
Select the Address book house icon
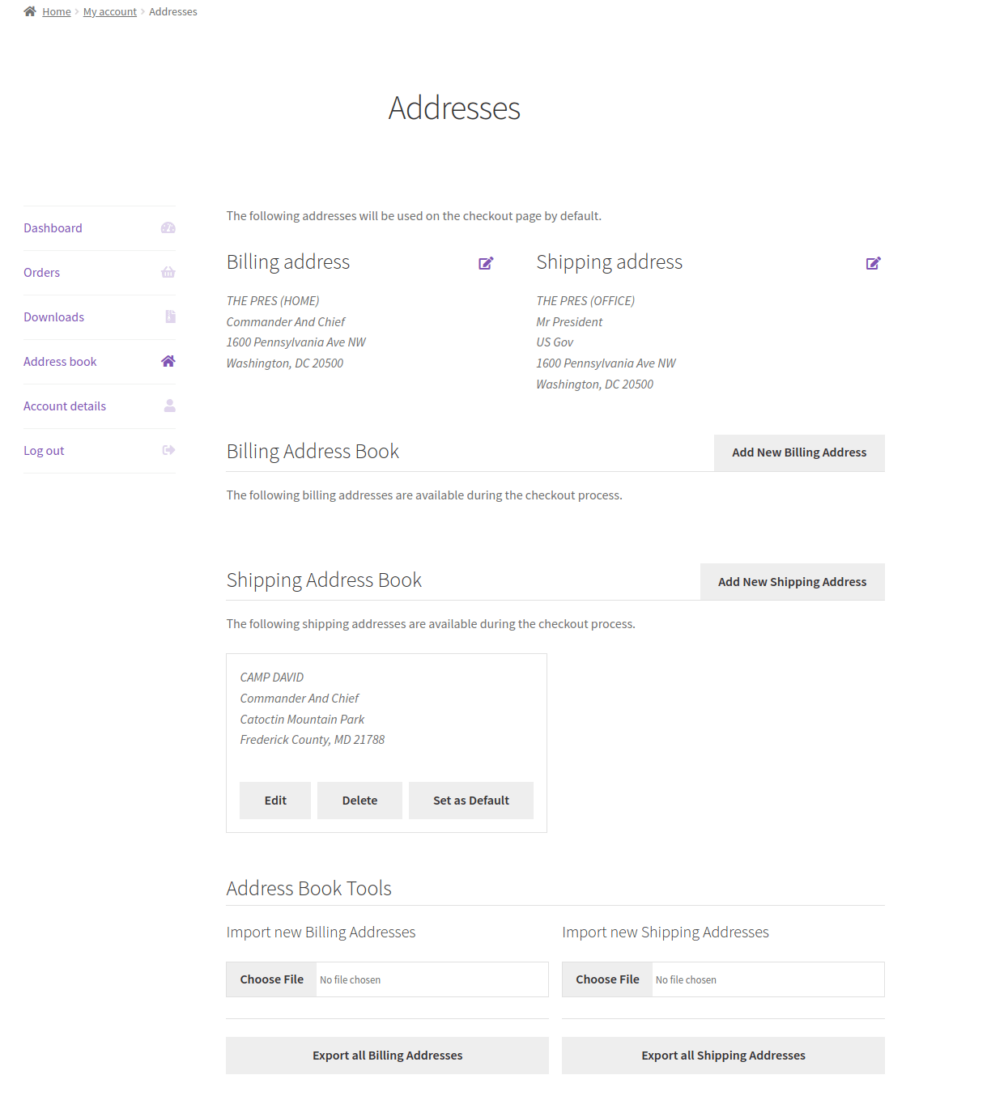point(167,361)
